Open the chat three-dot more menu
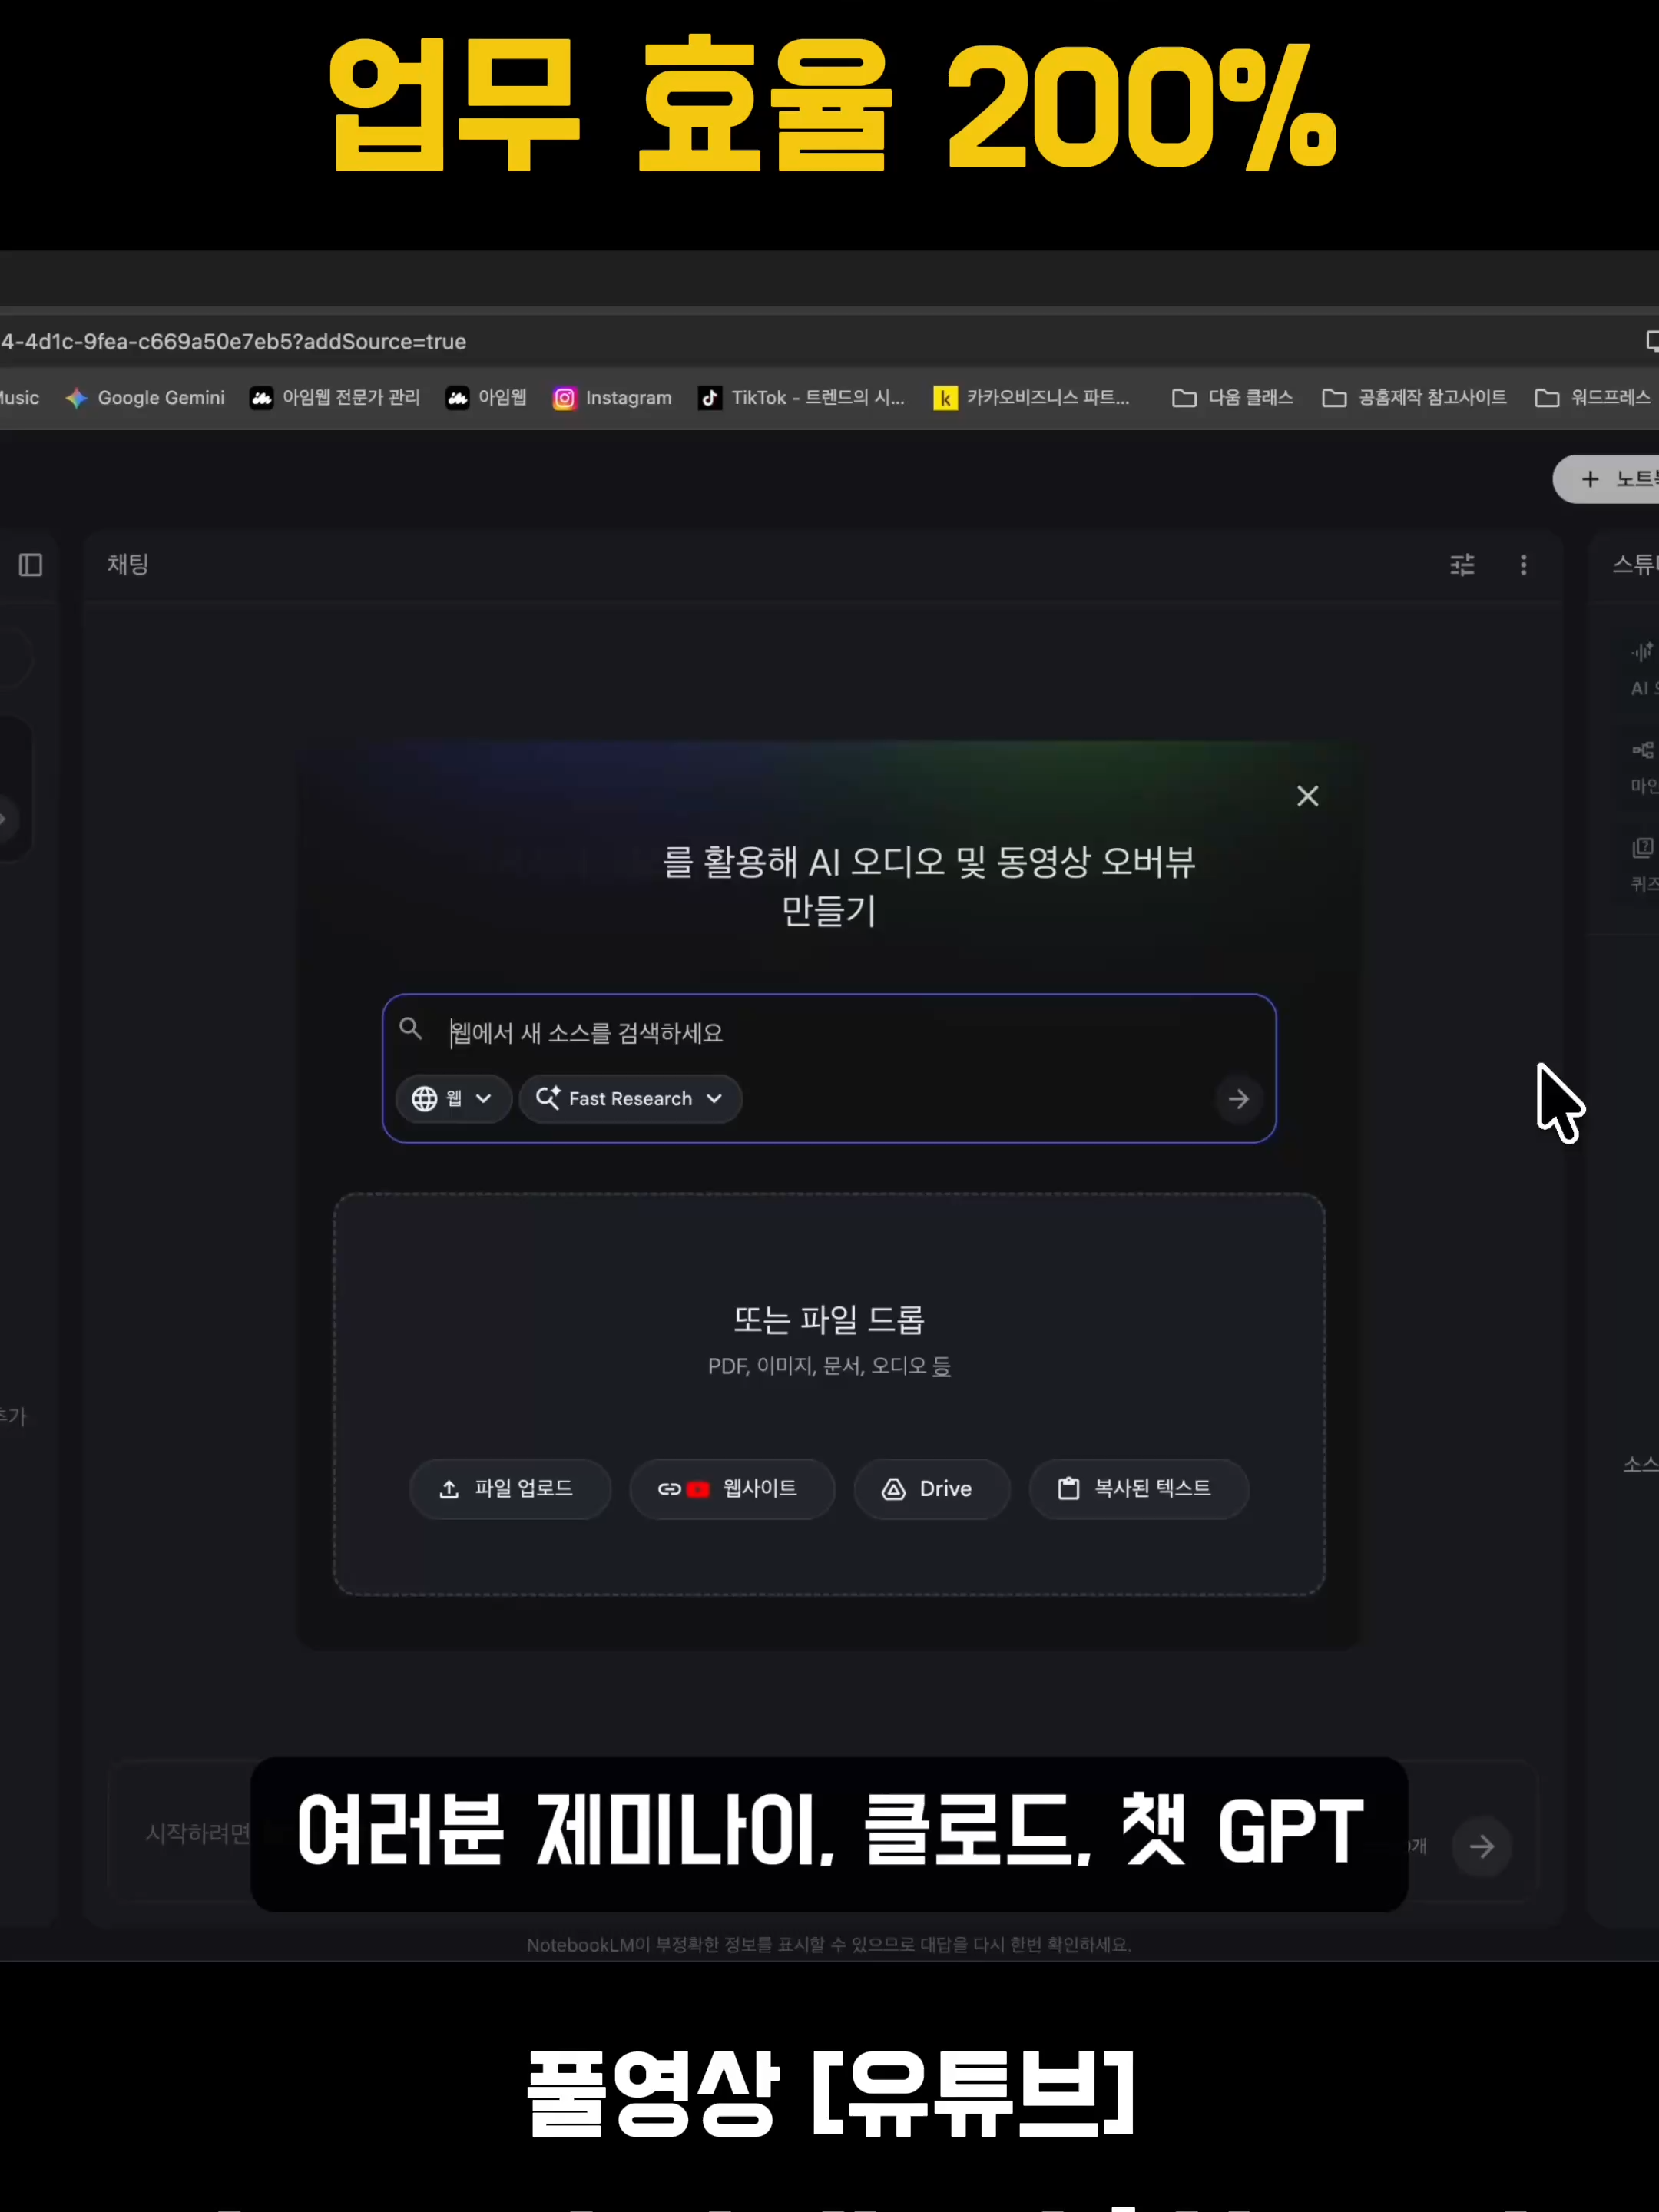Viewport: 1659px width, 2212px height. point(1523,565)
